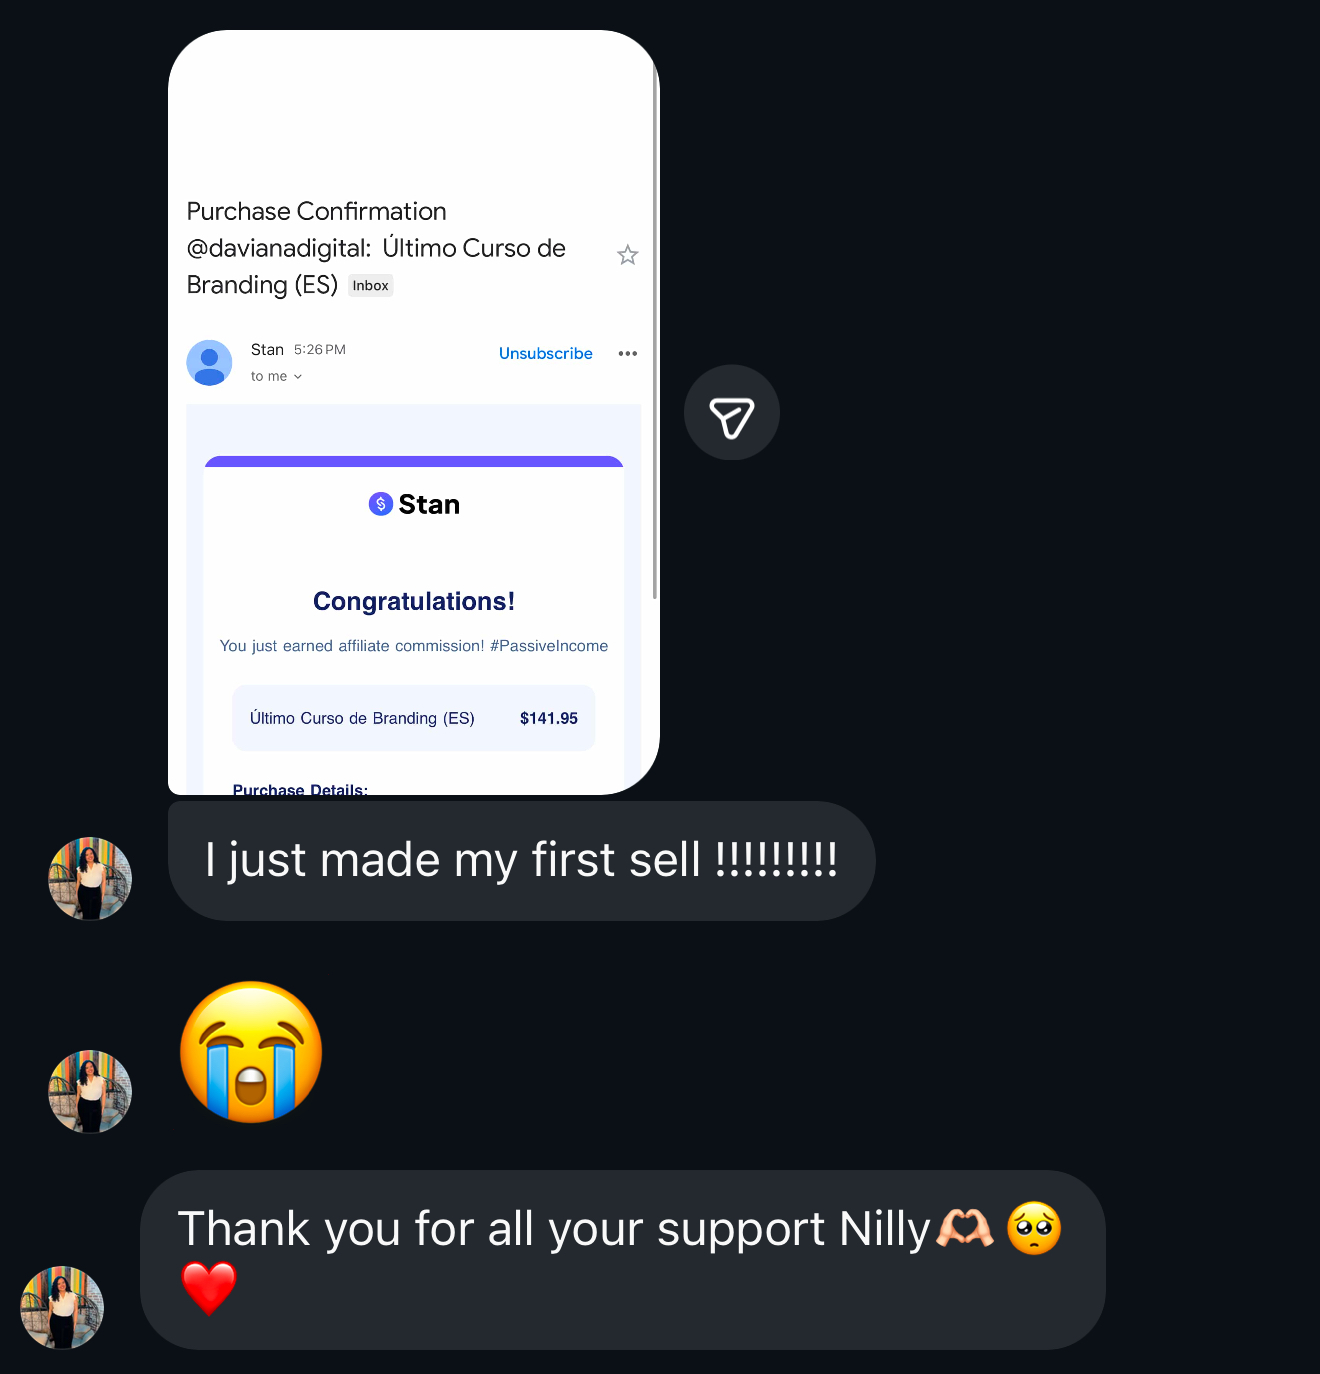Tap the red heart emoji in message
1320x1374 pixels.
[209, 1287]
